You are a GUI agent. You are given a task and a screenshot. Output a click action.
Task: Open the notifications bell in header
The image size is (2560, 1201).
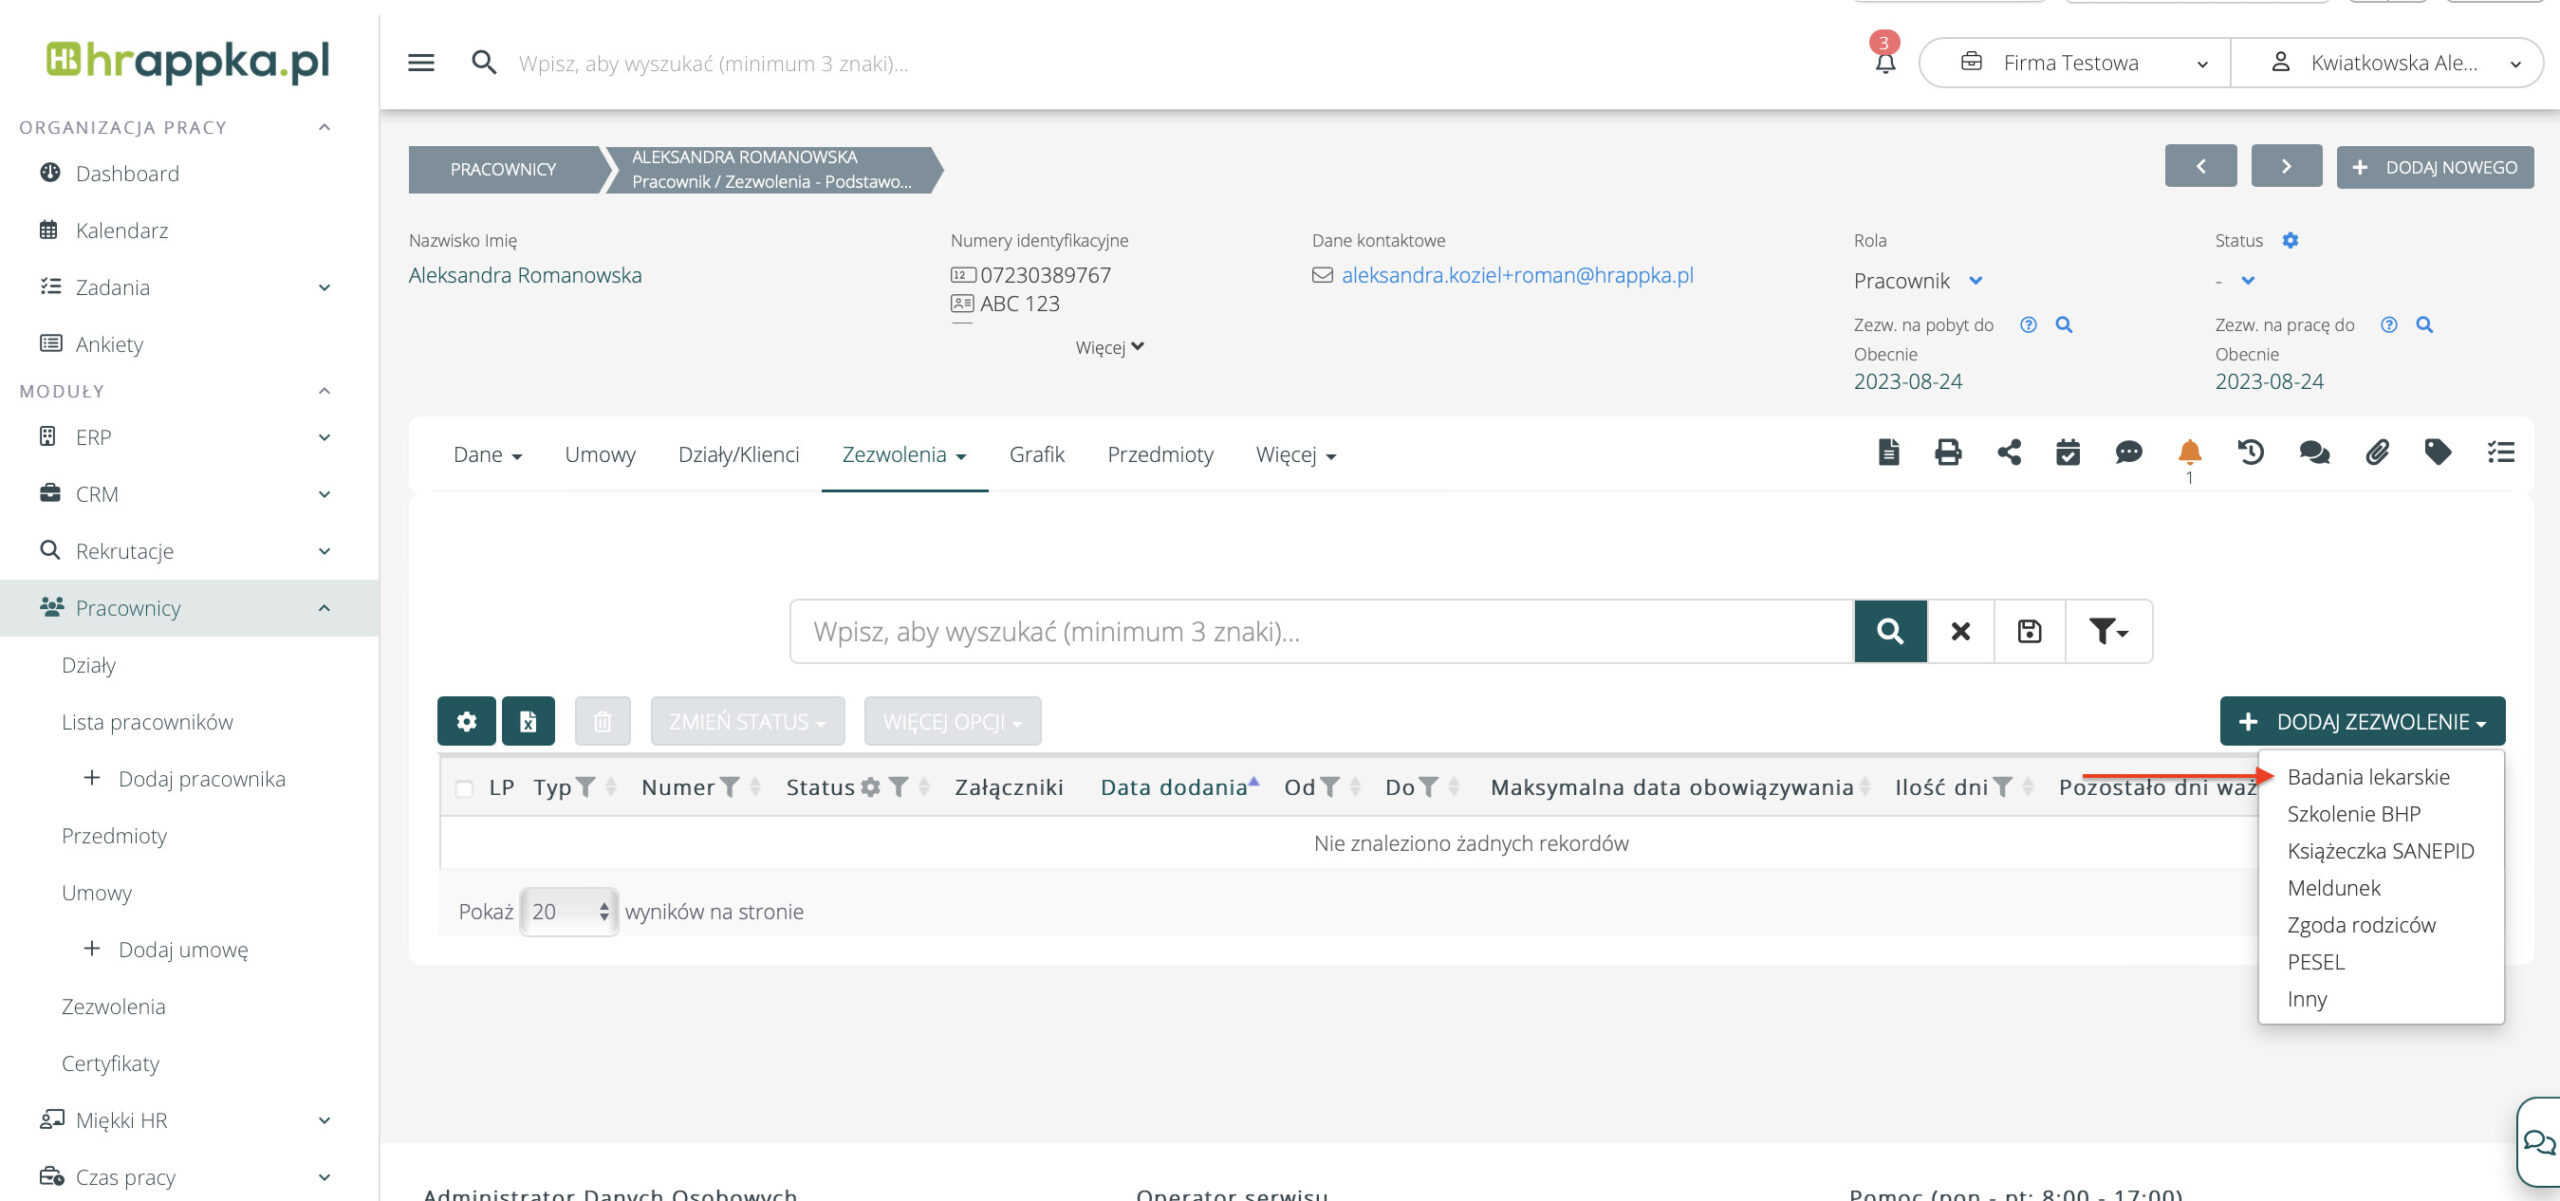[1885, 63]
